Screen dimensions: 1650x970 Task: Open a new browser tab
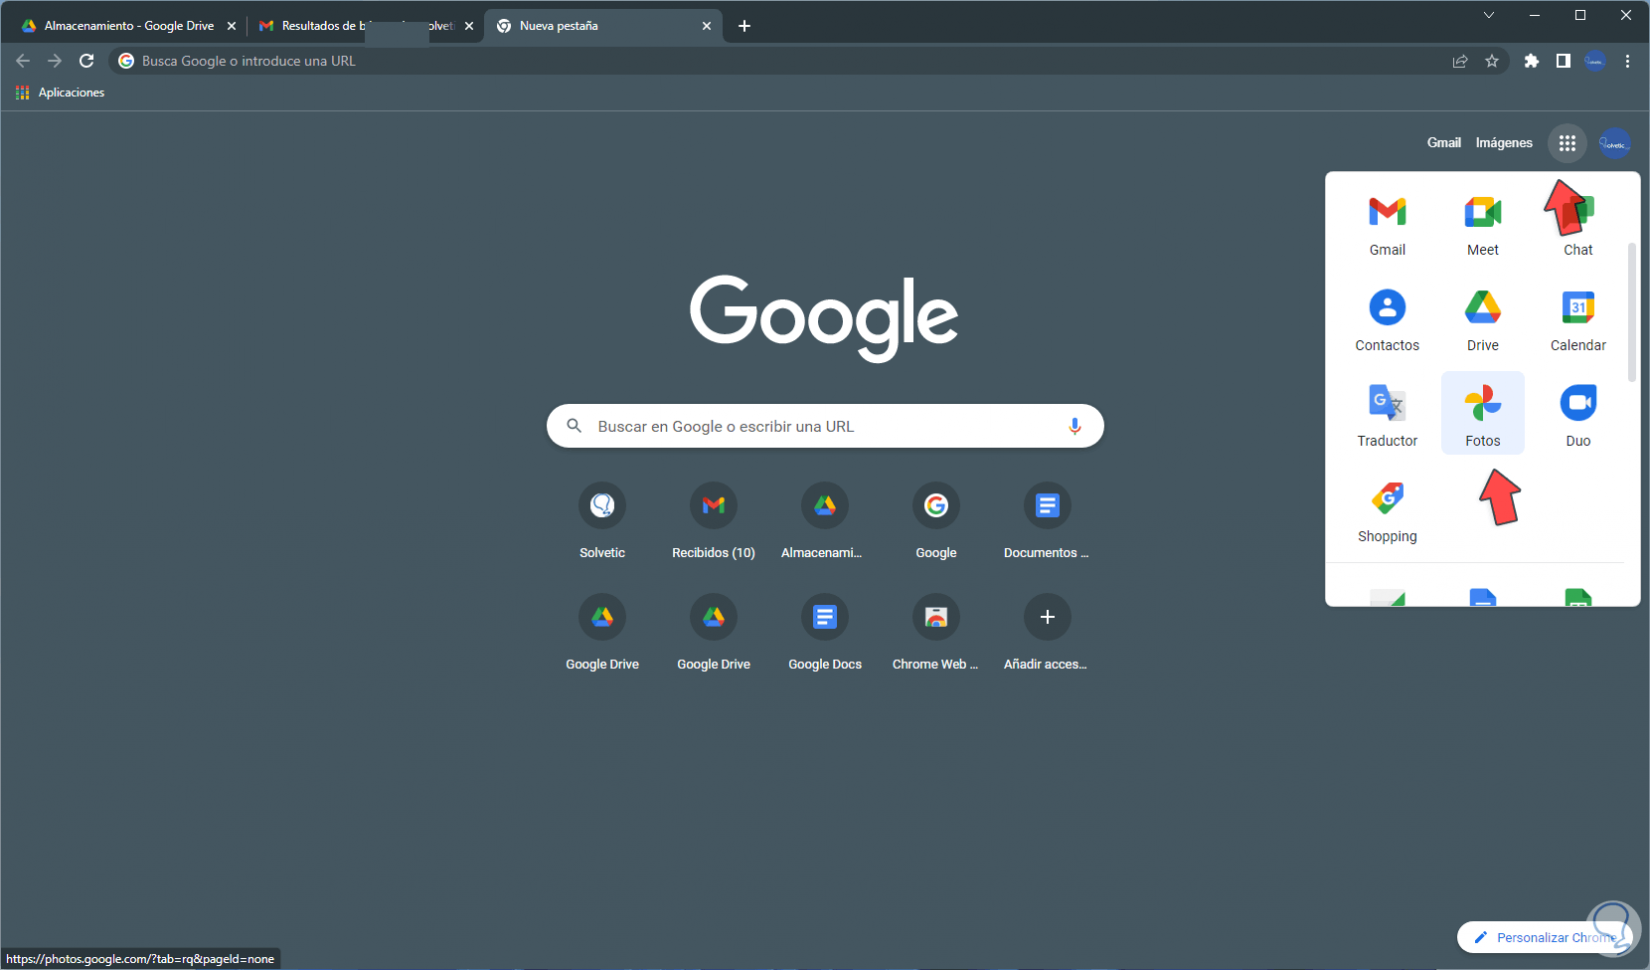coord(744,26)
